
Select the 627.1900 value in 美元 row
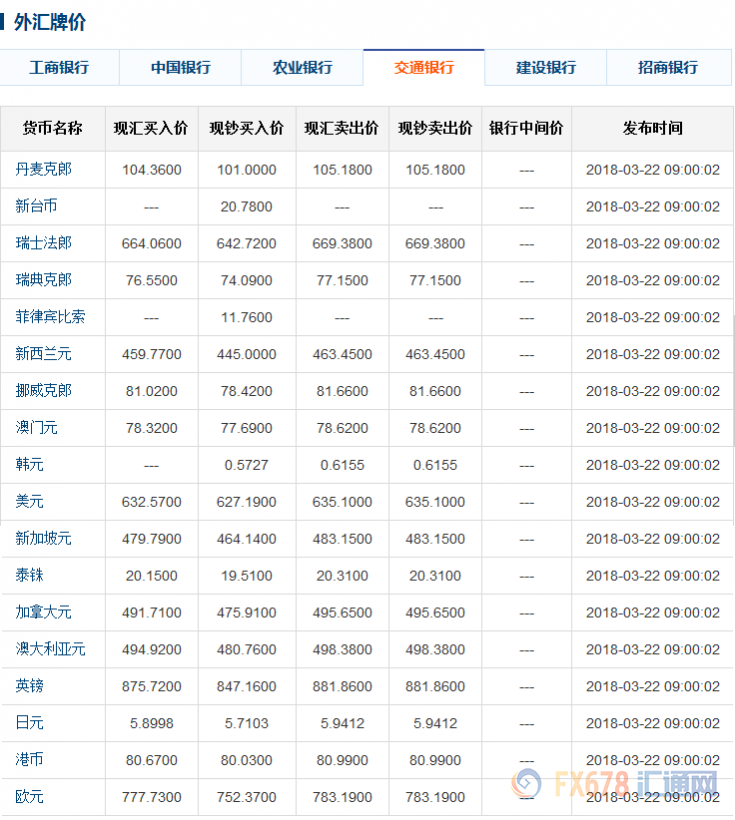pyautogui.click(x=246, y=502)
